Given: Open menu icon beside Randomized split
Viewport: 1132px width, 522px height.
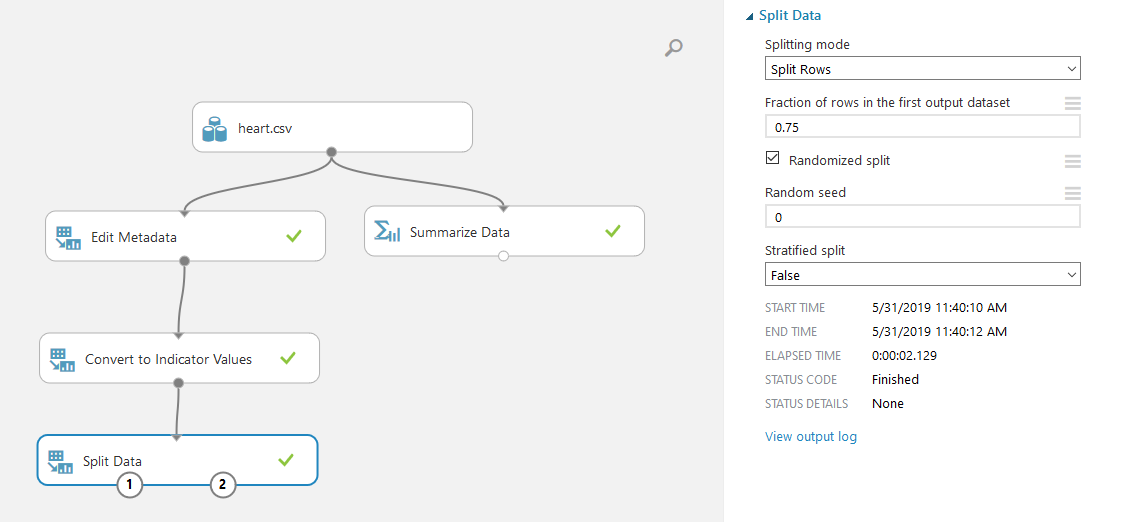Looking at the screenshot, I should pos(1073,161).
